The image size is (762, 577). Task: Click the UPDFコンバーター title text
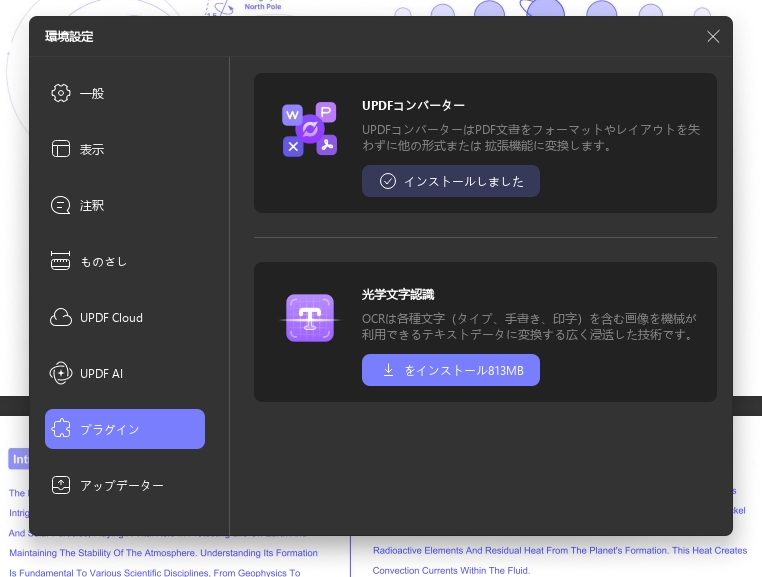click(x=414, y=105)
